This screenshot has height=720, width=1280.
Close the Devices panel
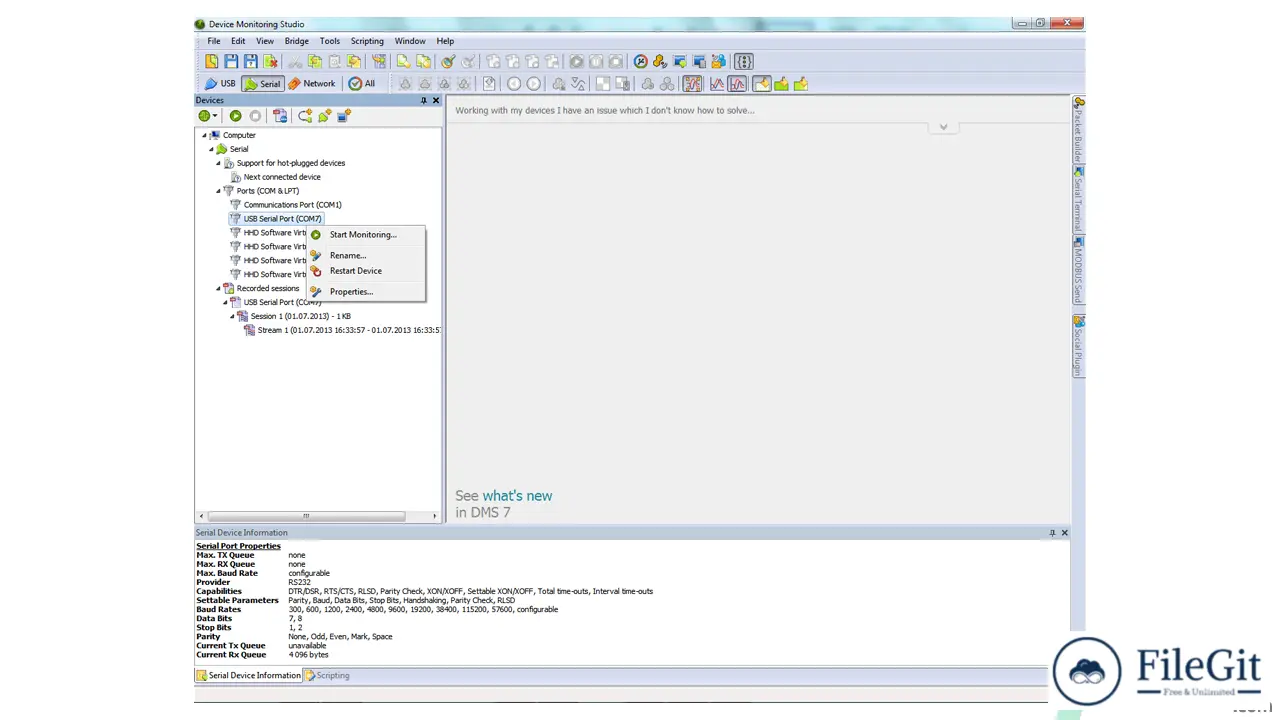pyautogui.click(x=436, y=100)
